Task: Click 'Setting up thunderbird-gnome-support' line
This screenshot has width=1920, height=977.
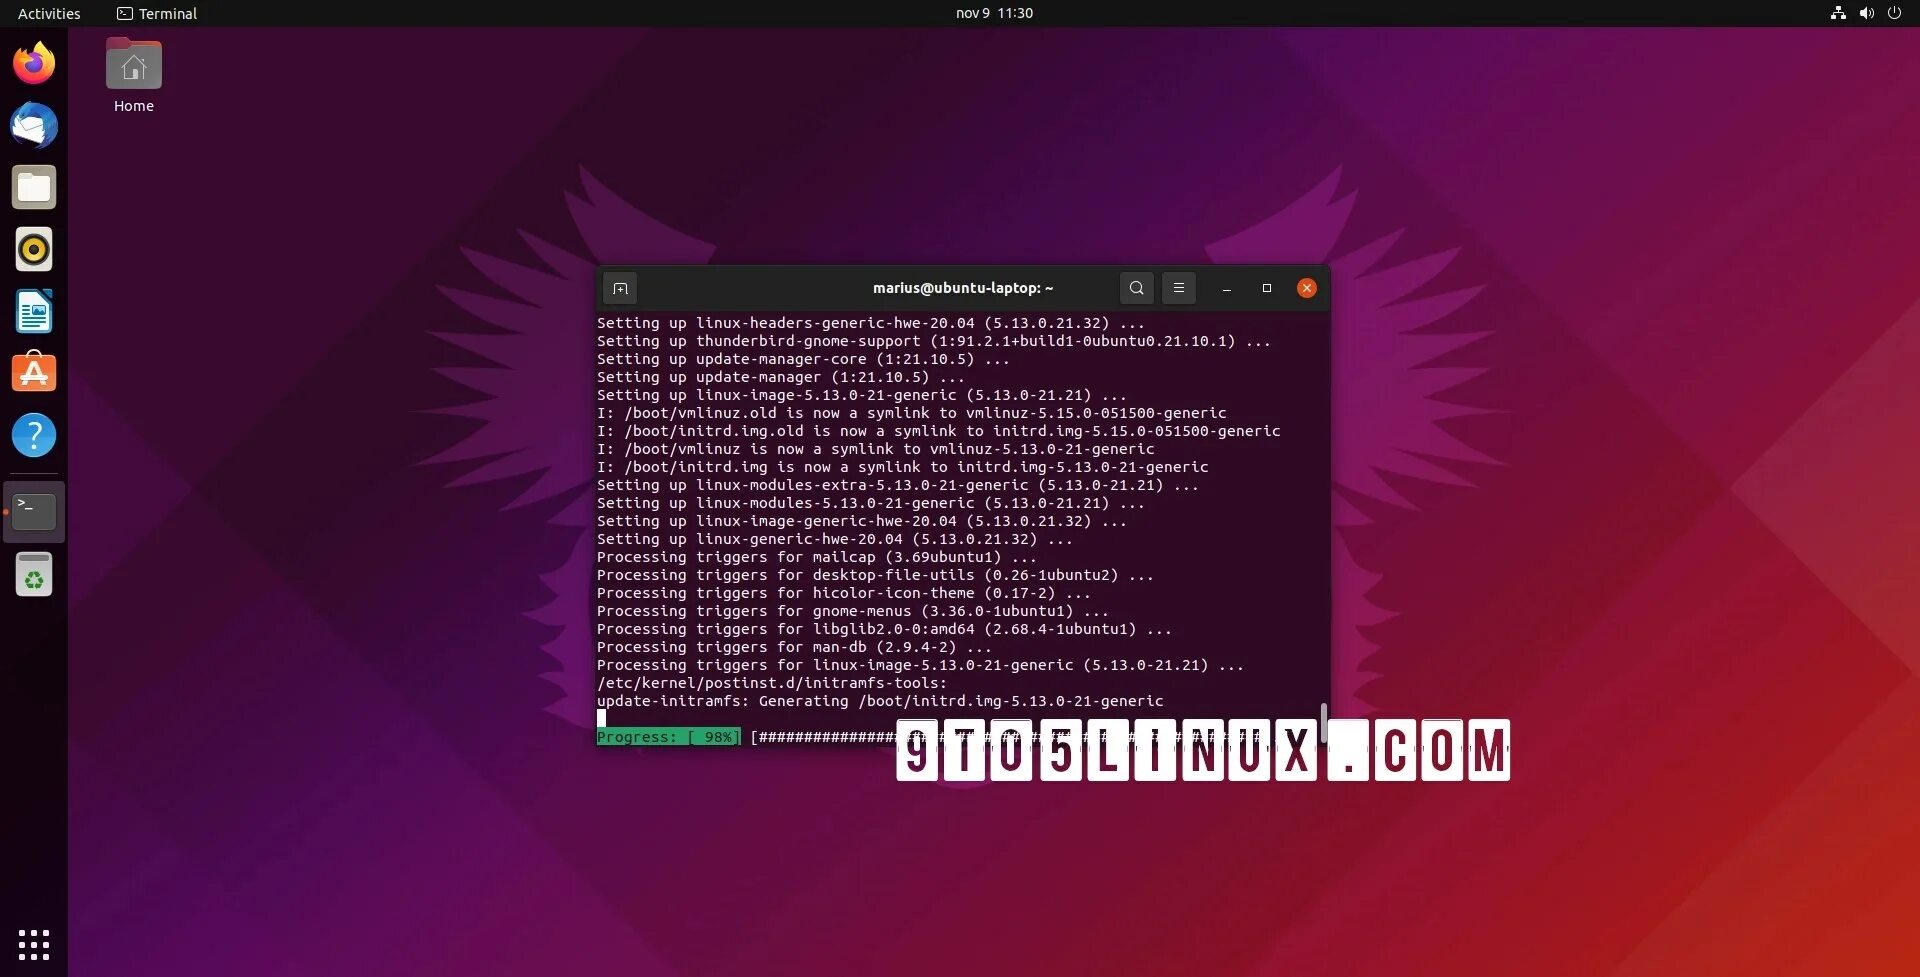Action: 934,341
